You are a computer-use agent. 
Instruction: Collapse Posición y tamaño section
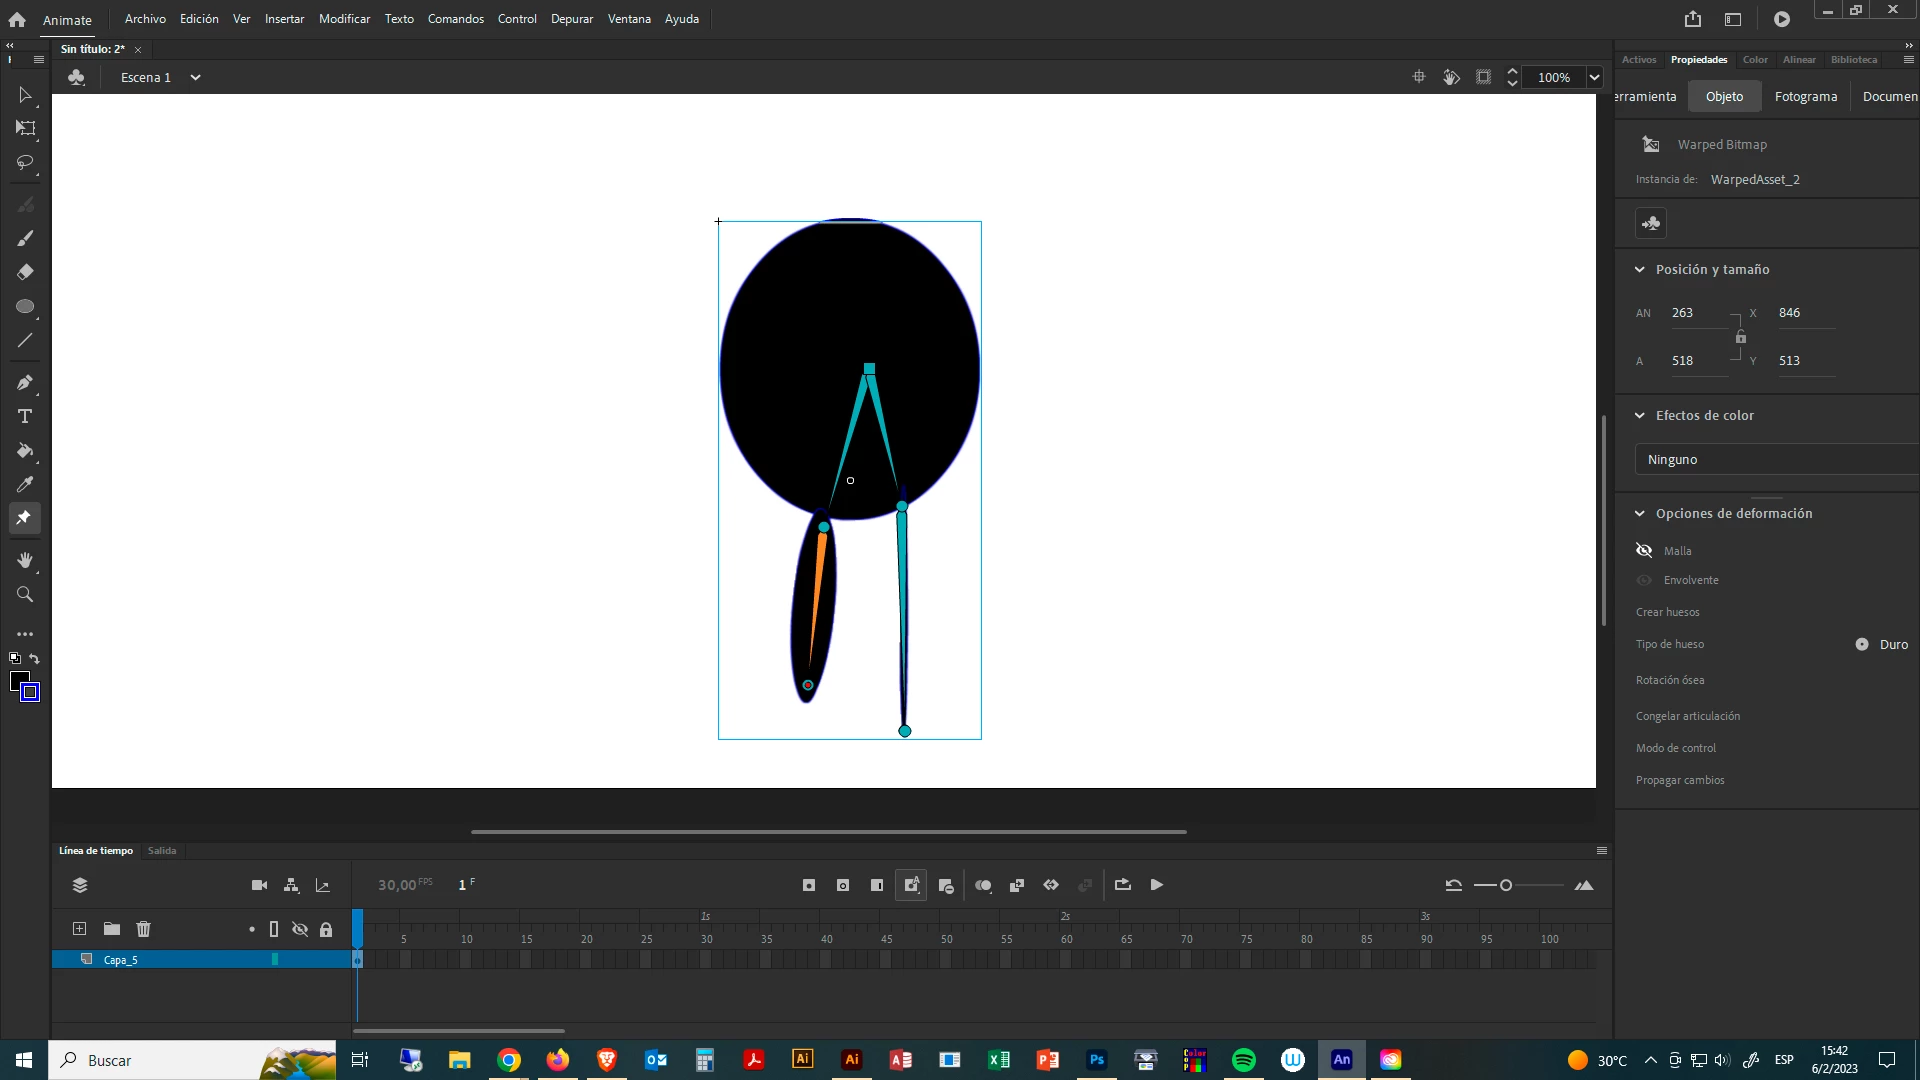[1640, 270]
